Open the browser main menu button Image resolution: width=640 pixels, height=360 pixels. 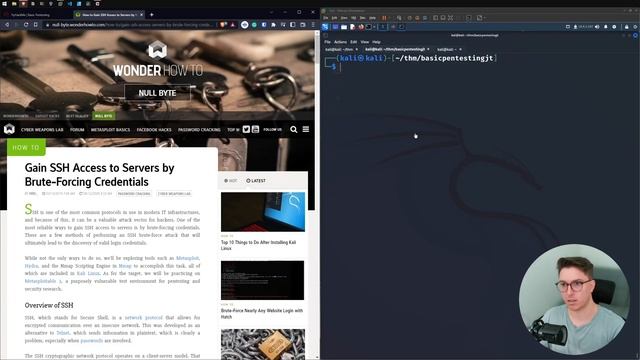tap(313, 25)
